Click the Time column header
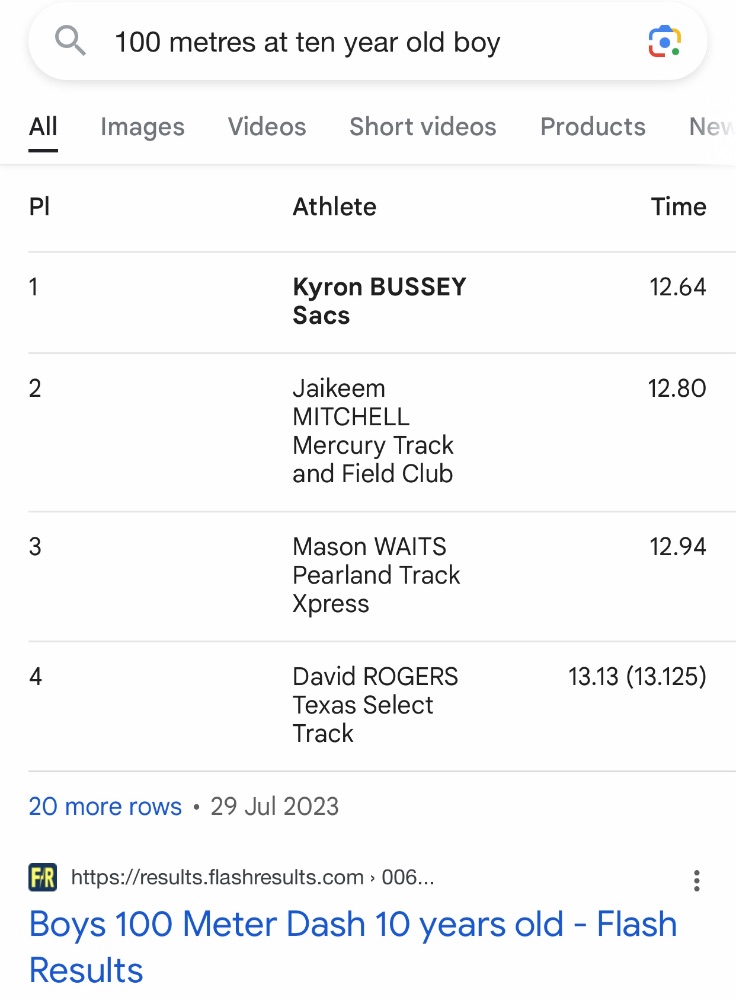The image size is (736, 1000). coord(678,207)
